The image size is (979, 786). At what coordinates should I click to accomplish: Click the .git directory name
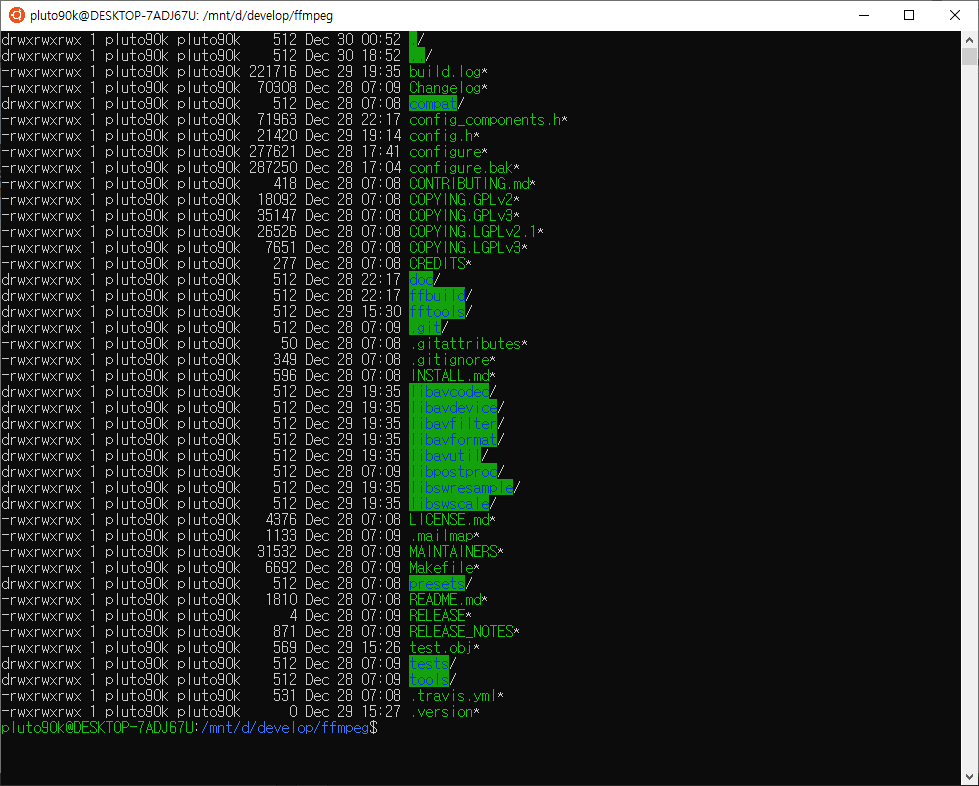425,328
